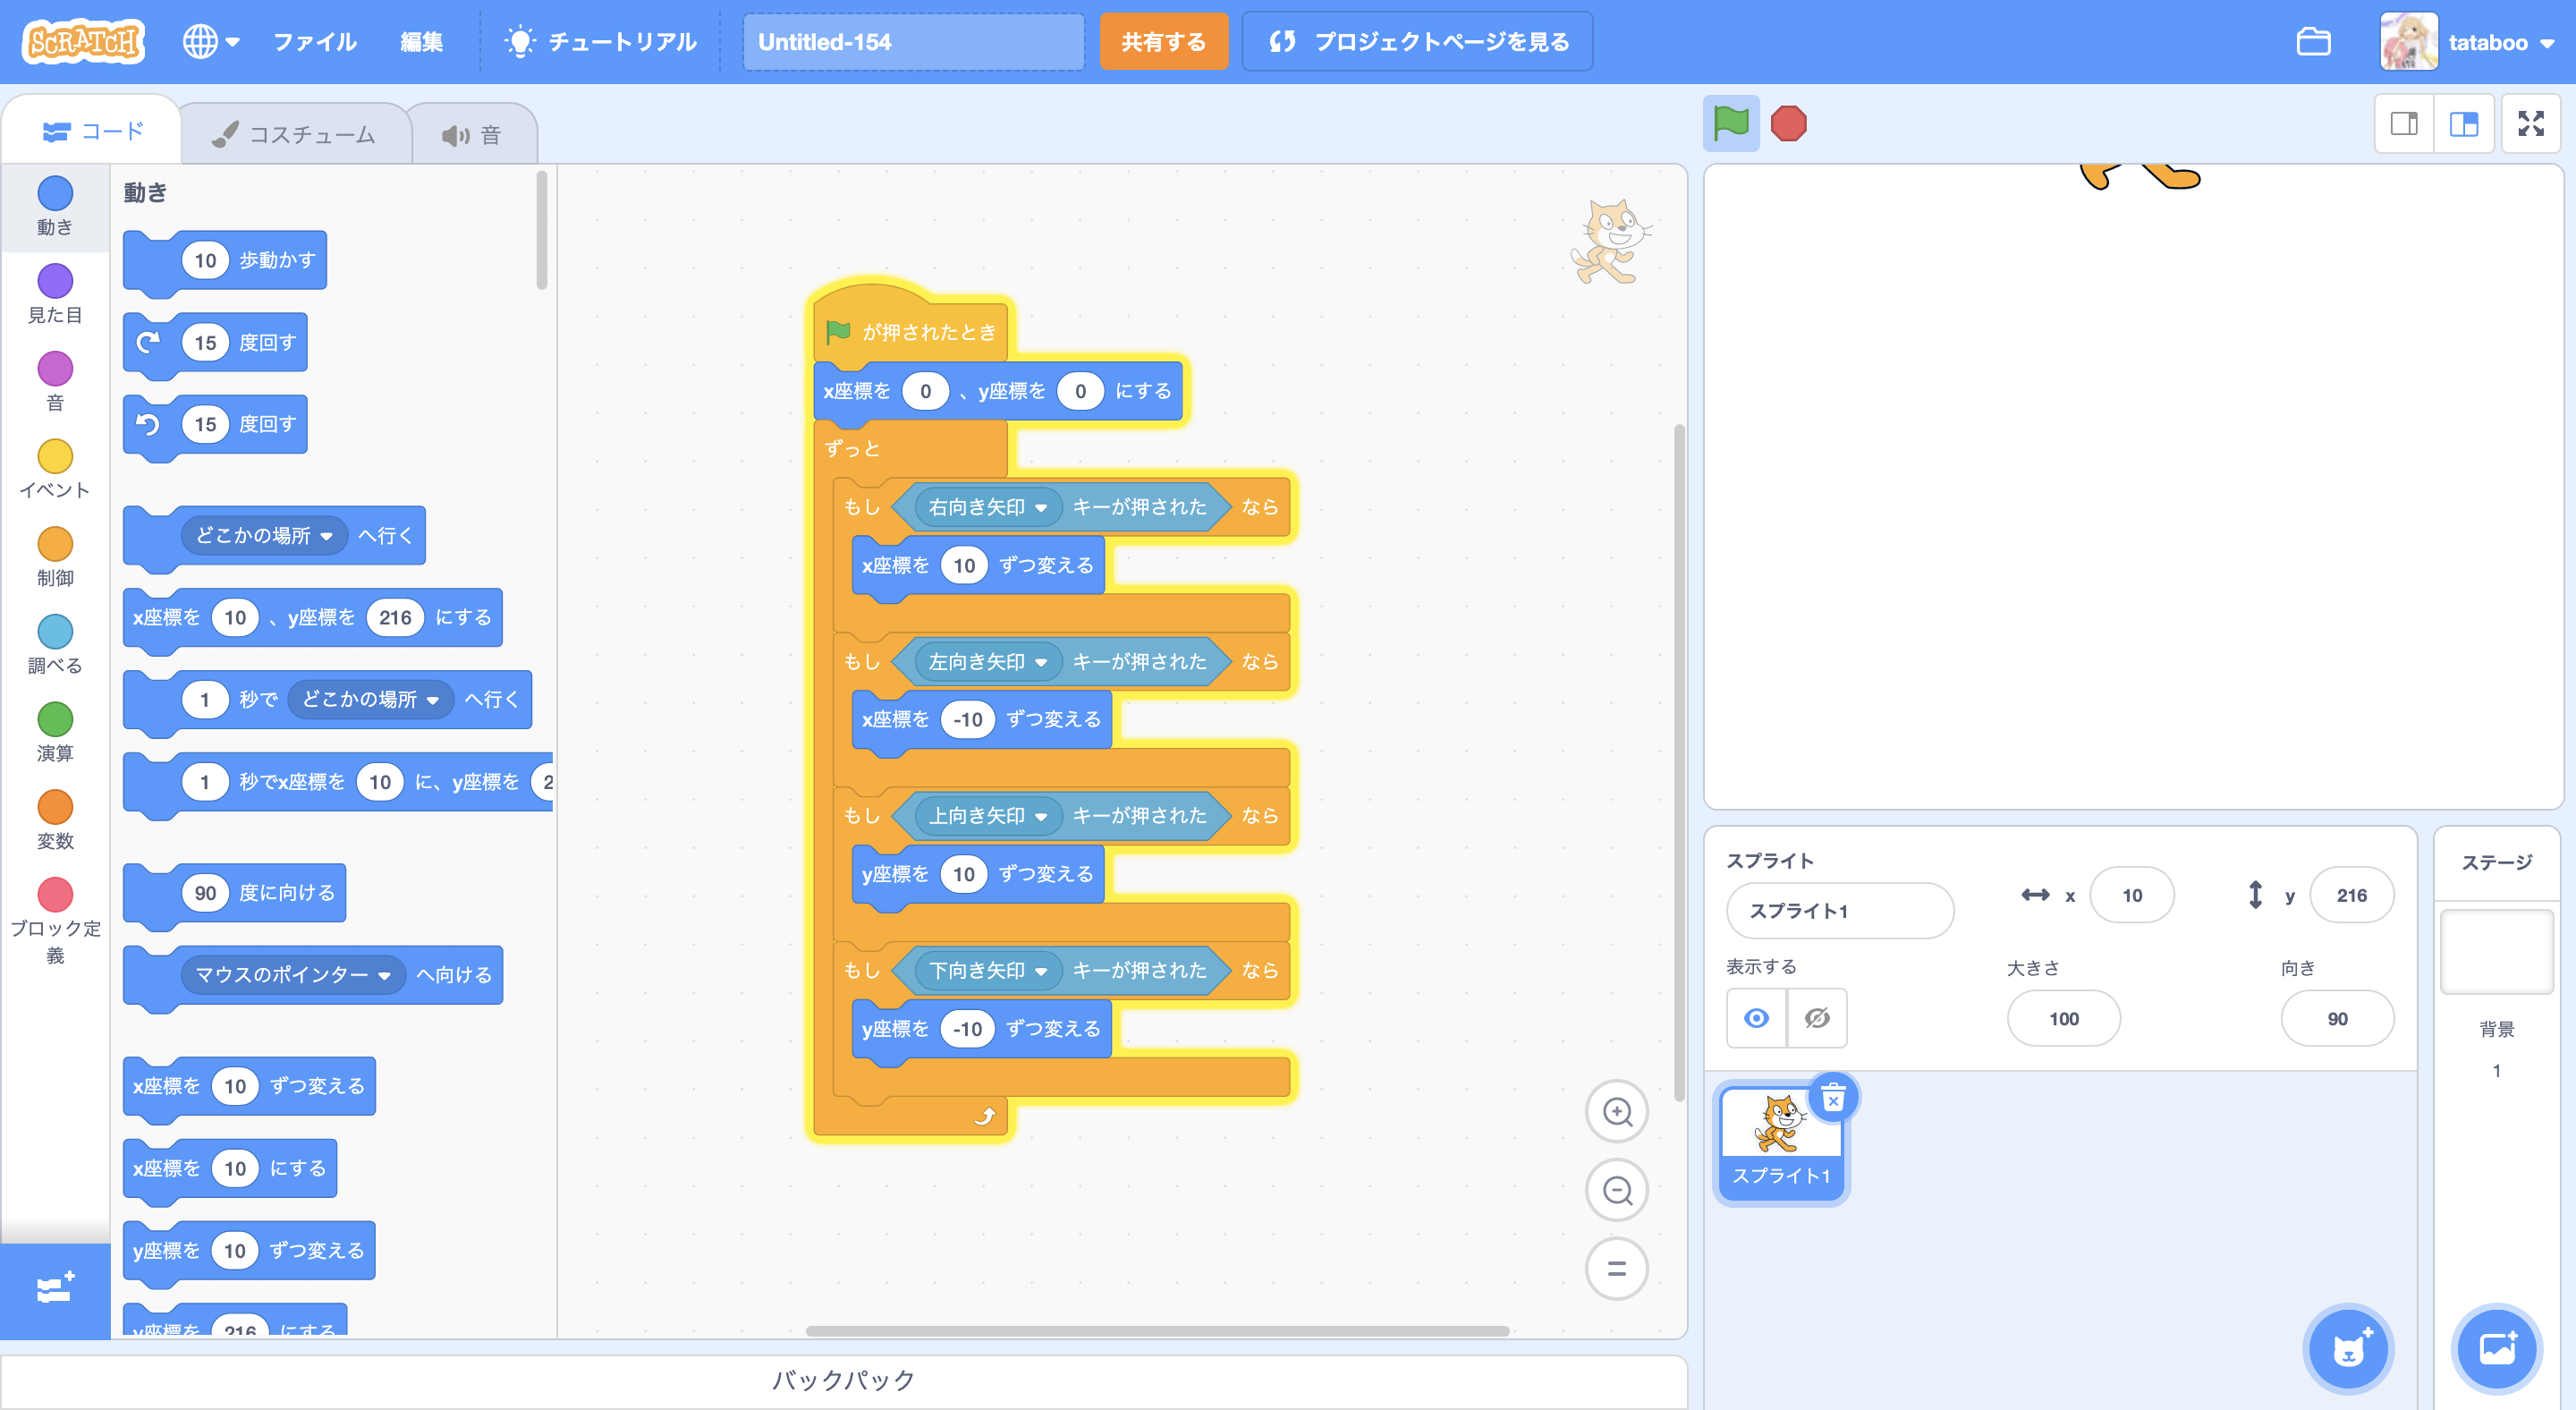Click the green flag to run

tap(1731, 124)
